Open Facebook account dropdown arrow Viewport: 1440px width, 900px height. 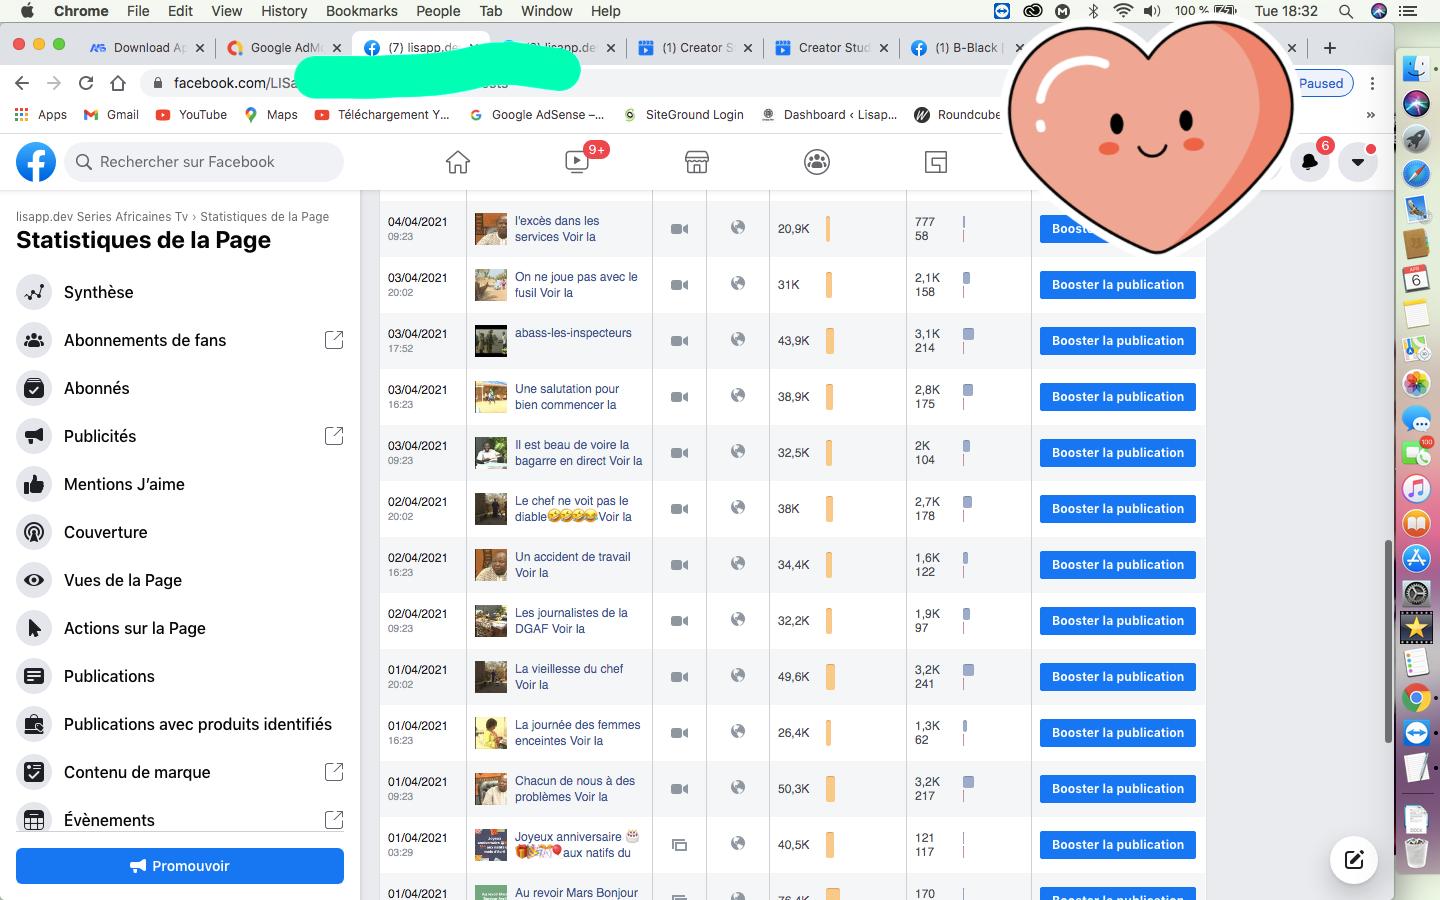[1358, 162]
